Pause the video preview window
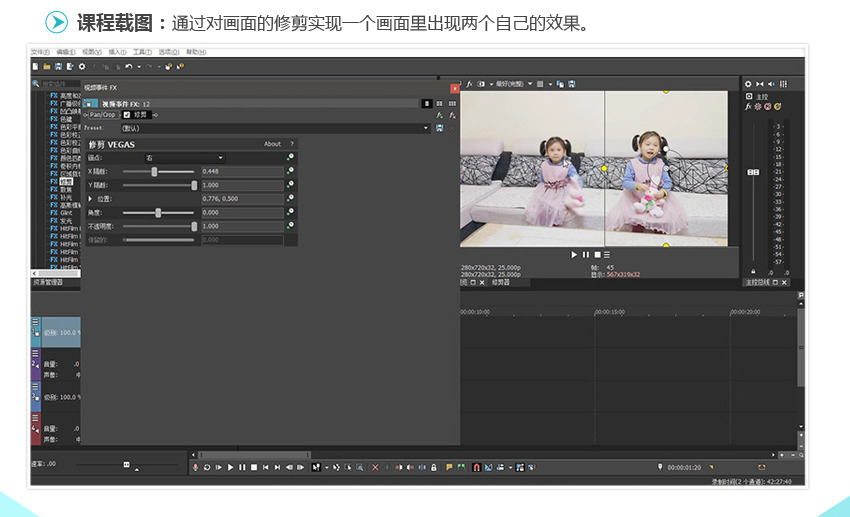The image size is (850, 517). (585, 255)
